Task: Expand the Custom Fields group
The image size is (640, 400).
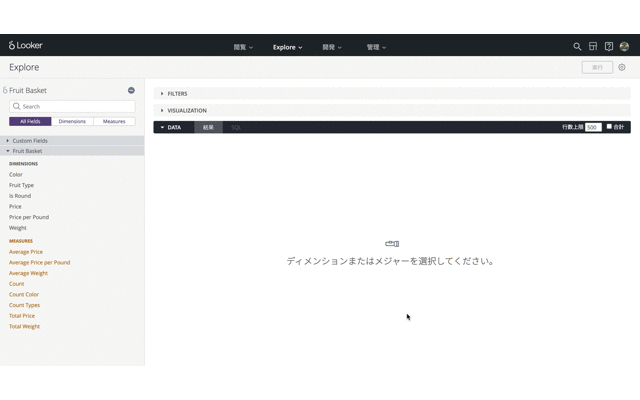Action: coord(29,141)
